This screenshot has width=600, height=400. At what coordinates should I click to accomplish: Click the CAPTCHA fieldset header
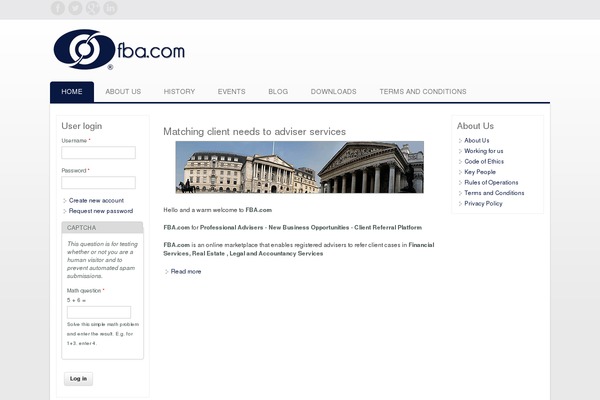[102, 227]
